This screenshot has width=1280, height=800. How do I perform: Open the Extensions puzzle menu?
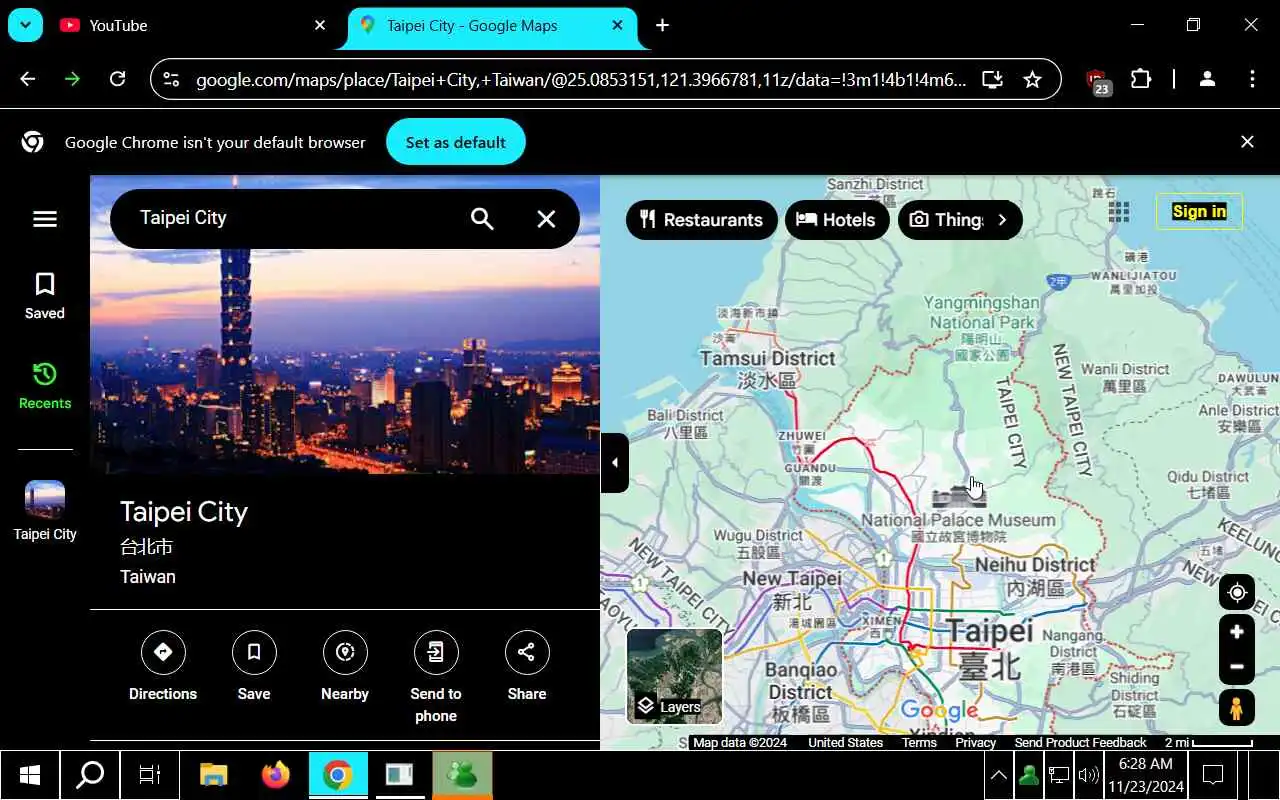click(x=1141, y=79)
